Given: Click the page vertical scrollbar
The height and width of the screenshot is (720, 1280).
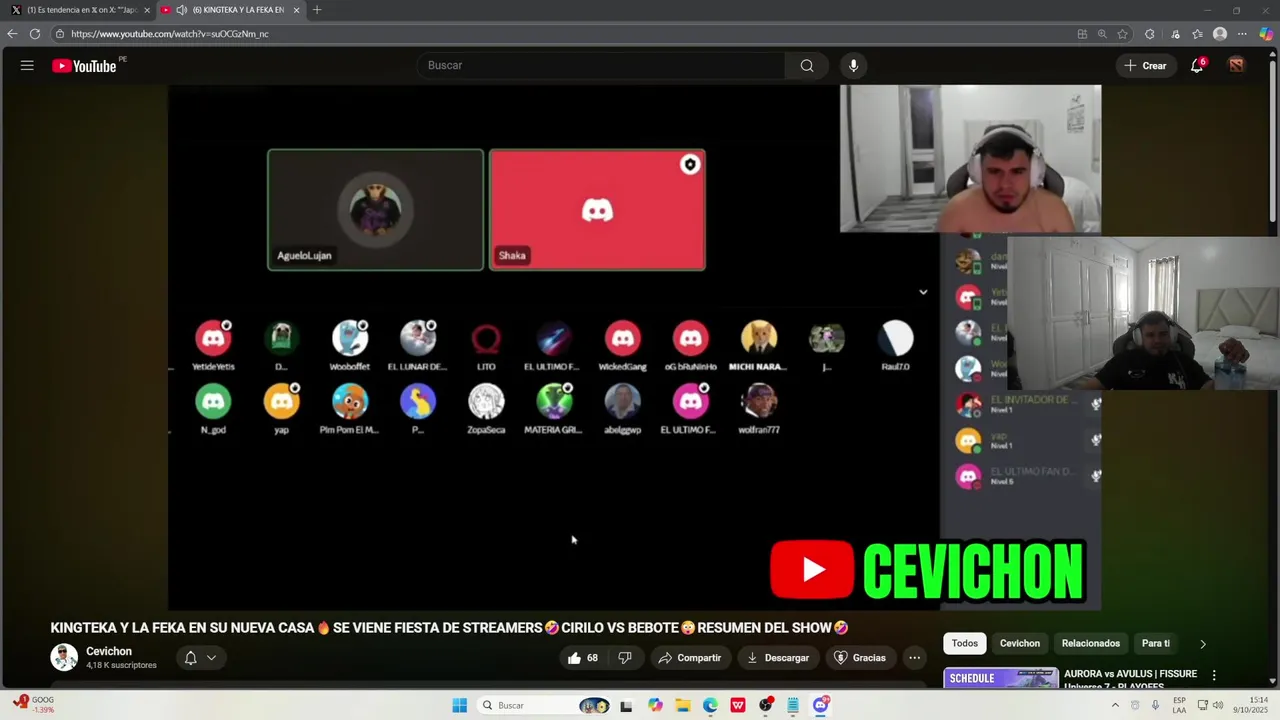Looking at the screenshot, I should (1273, 140).
